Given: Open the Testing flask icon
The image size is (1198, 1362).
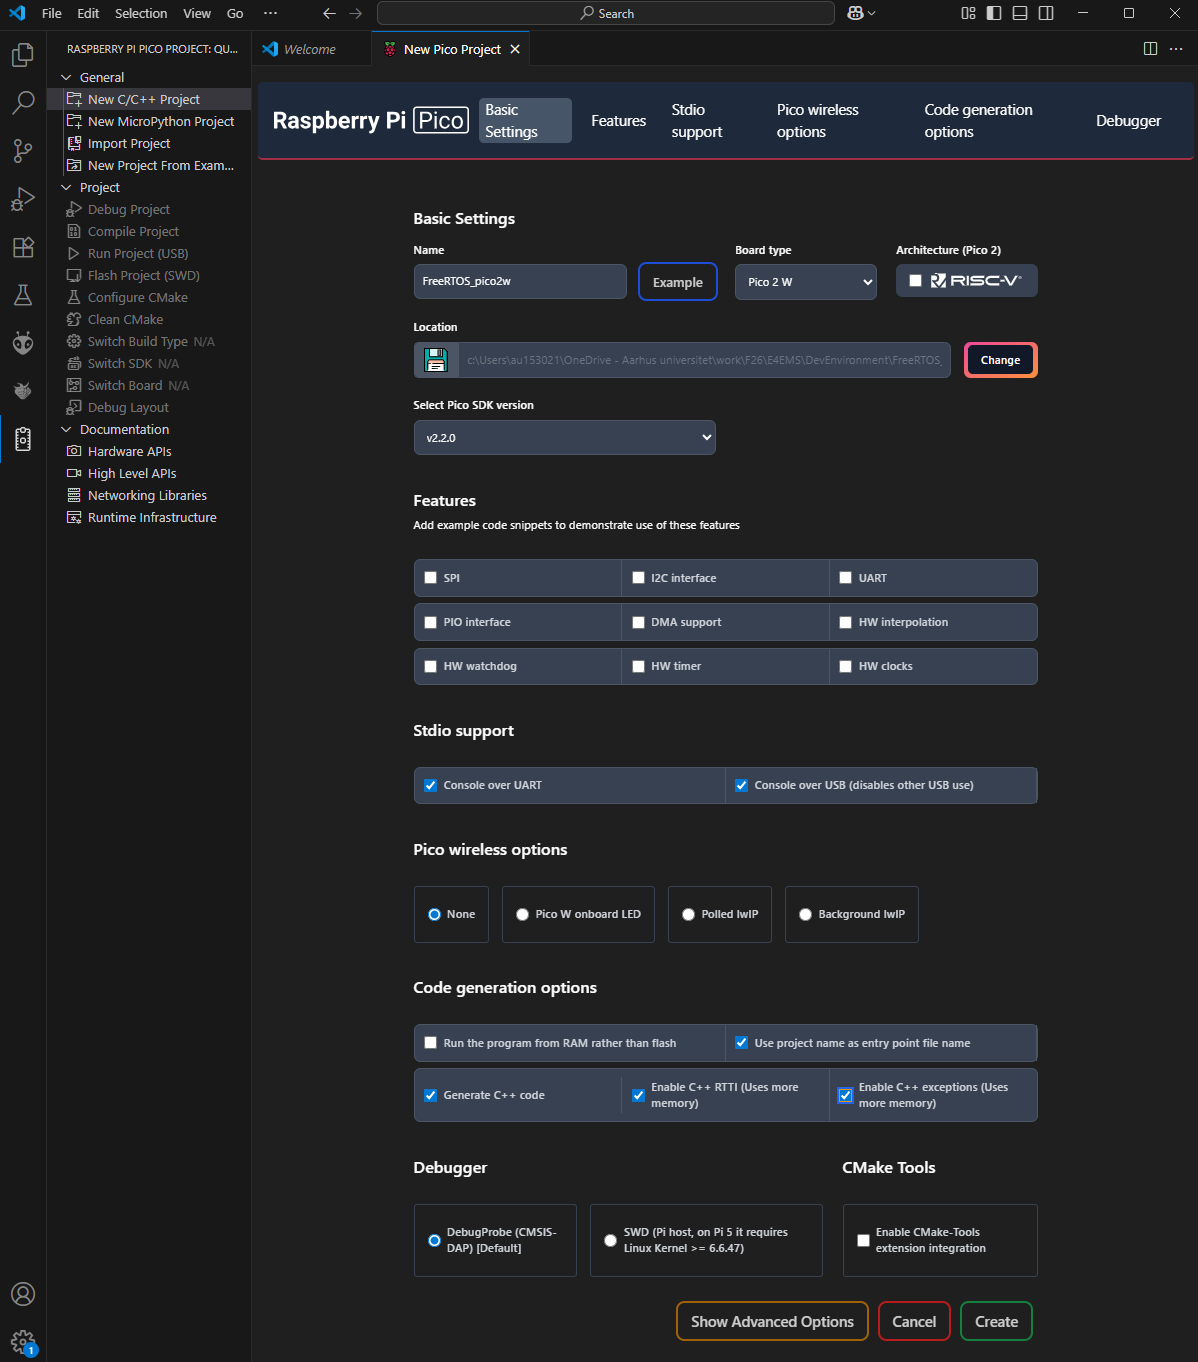Looking at the screenshot, I should (23, 295).
